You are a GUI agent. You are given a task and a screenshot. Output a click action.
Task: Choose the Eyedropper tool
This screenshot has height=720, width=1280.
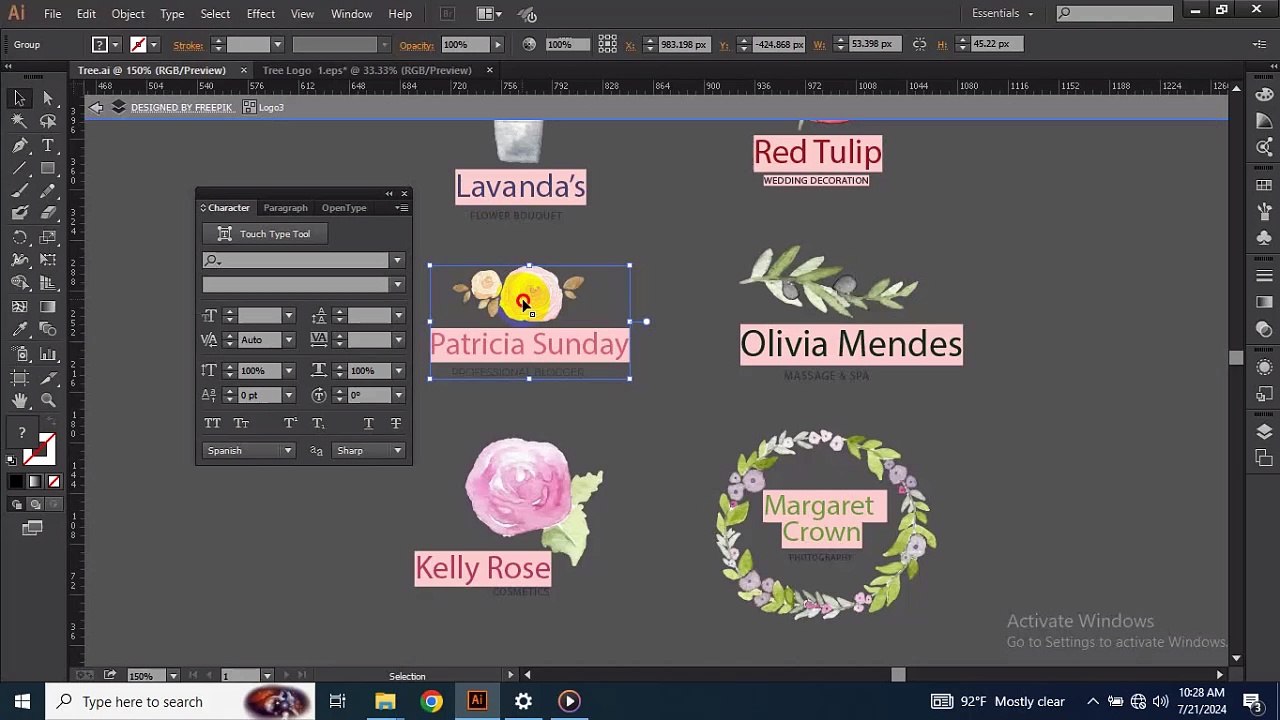(x=19, y=330)
